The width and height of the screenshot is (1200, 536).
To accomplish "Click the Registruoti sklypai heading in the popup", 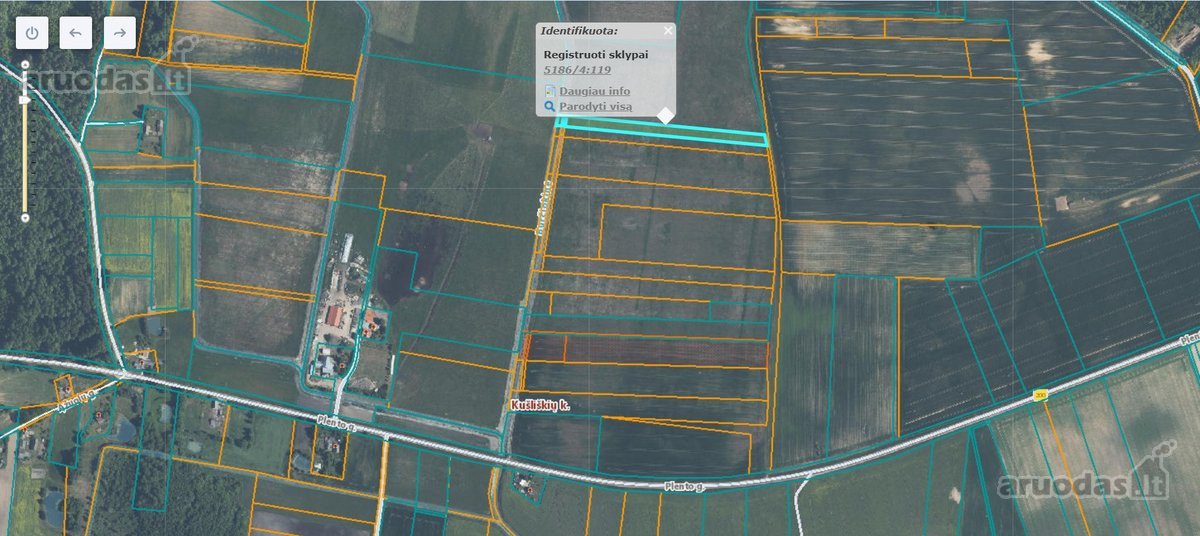I will coord(596,54).
